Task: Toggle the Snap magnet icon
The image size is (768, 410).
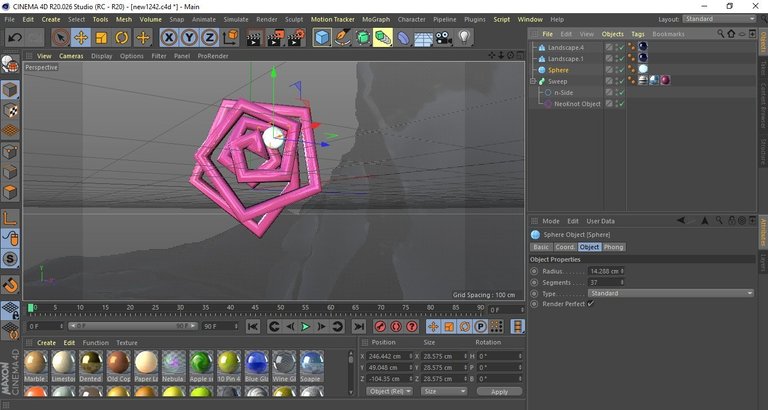Action: point(10,285)
